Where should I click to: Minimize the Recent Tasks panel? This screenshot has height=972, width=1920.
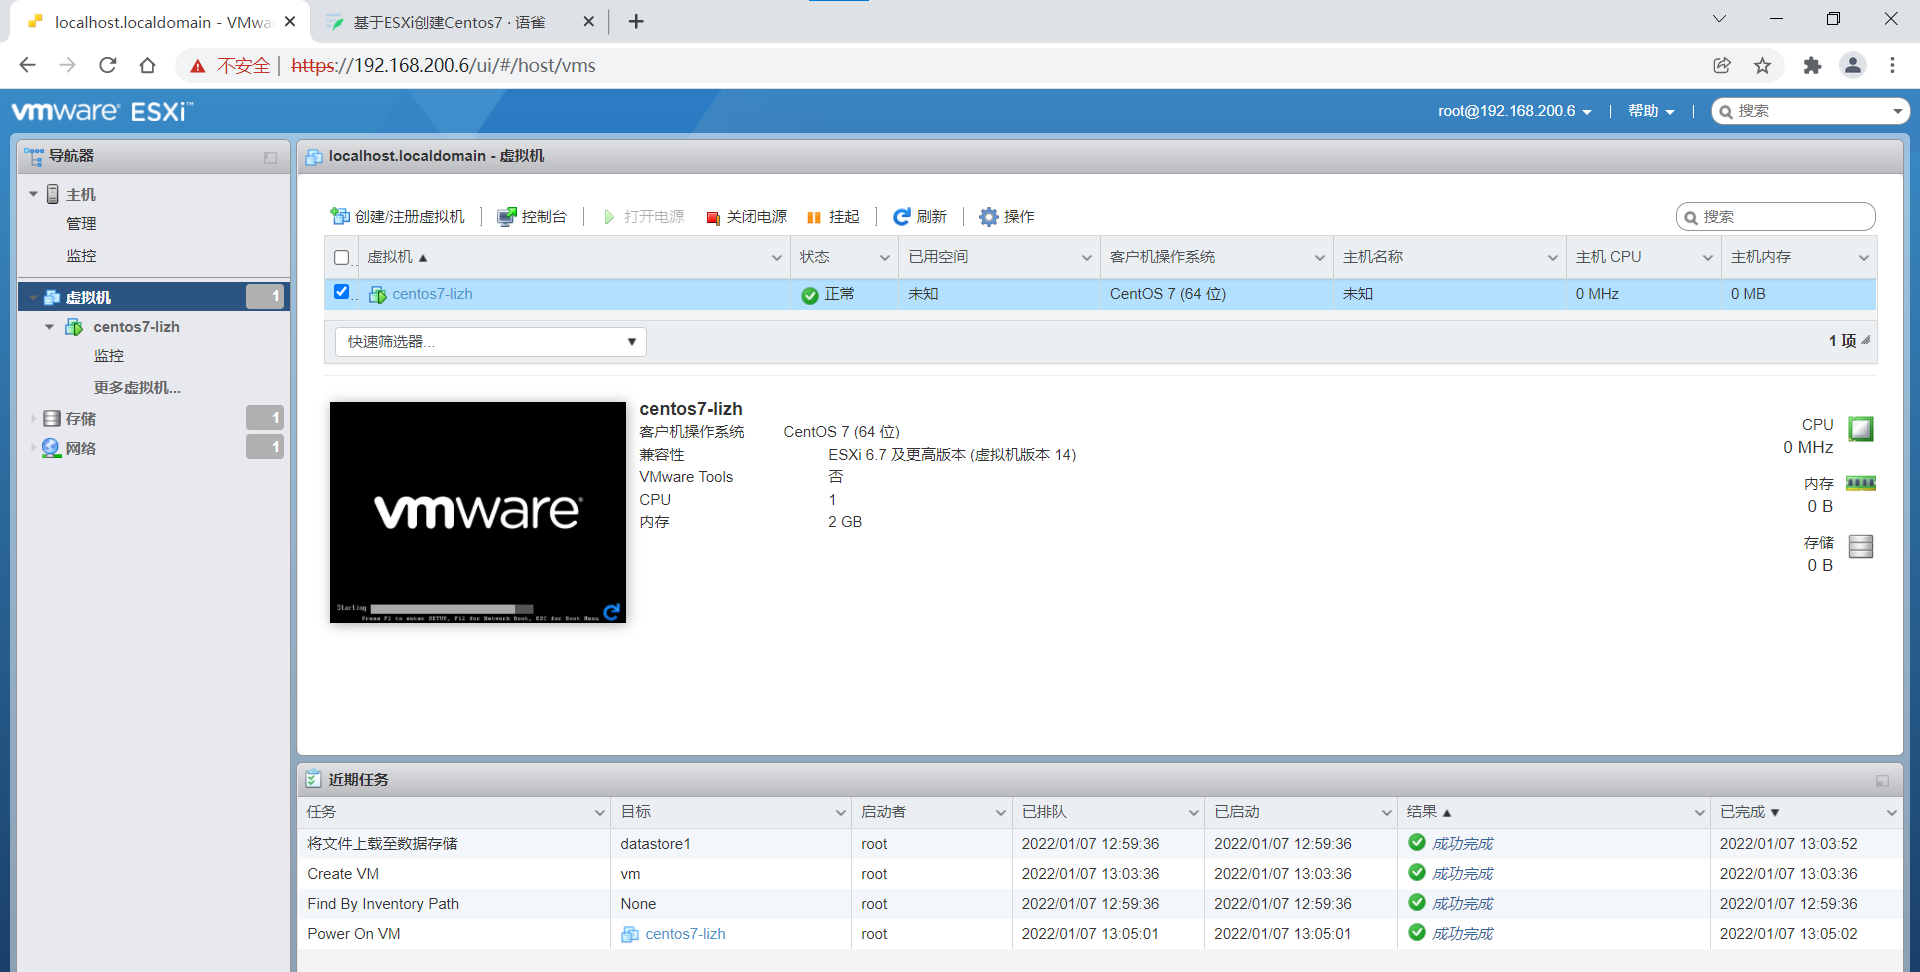(x=1882, y=780)
